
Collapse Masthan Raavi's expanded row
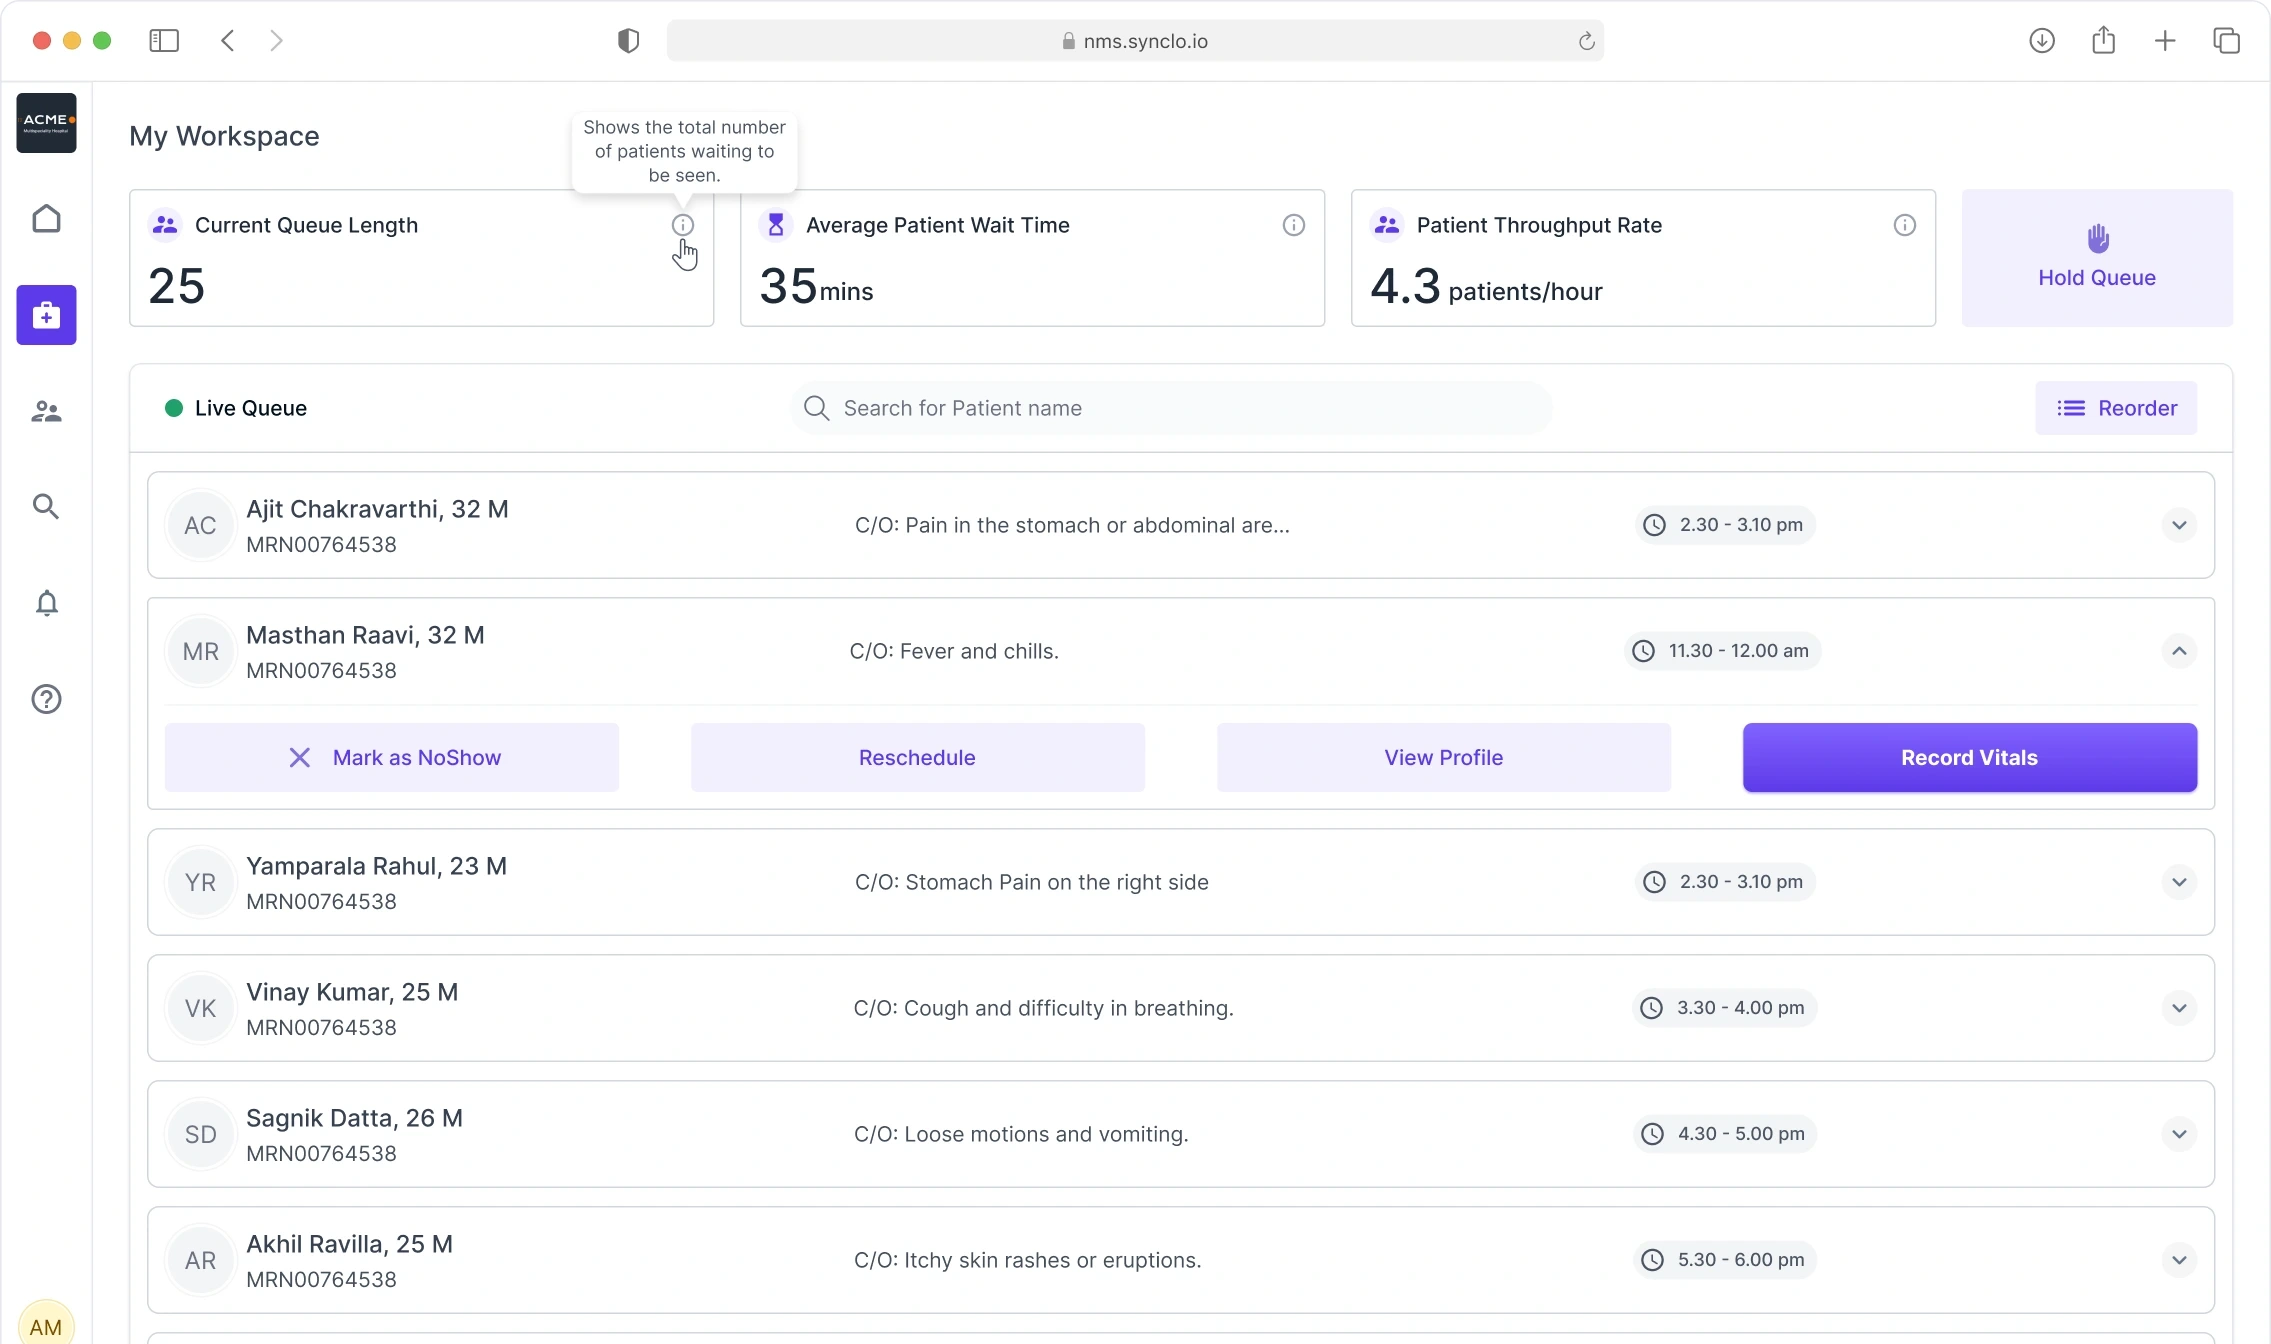[2179, 651]
